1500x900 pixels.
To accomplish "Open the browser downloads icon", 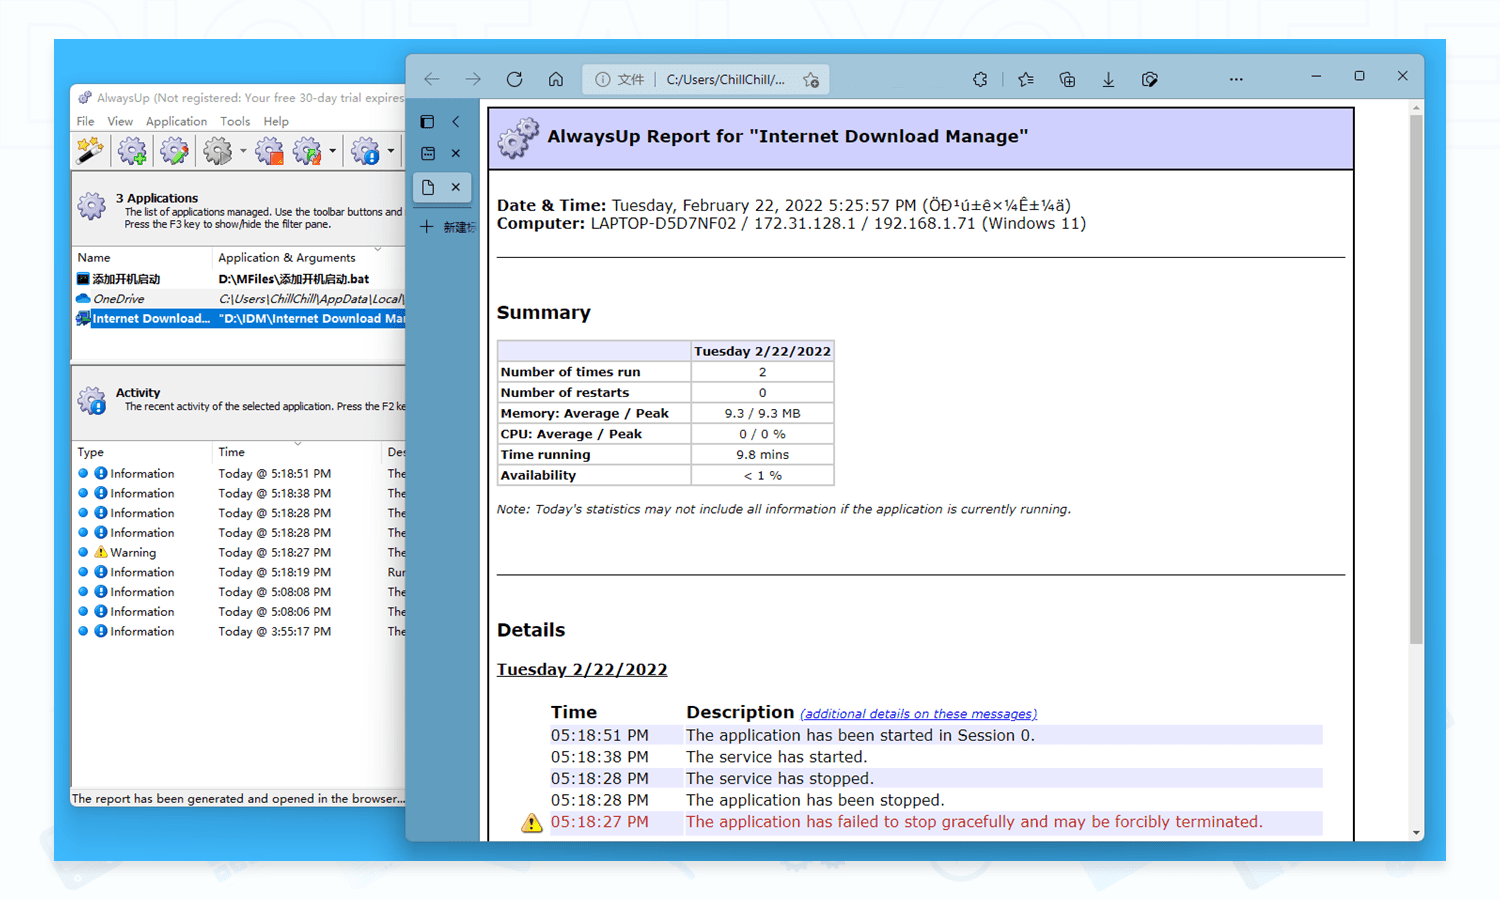I will (1108, 79).
